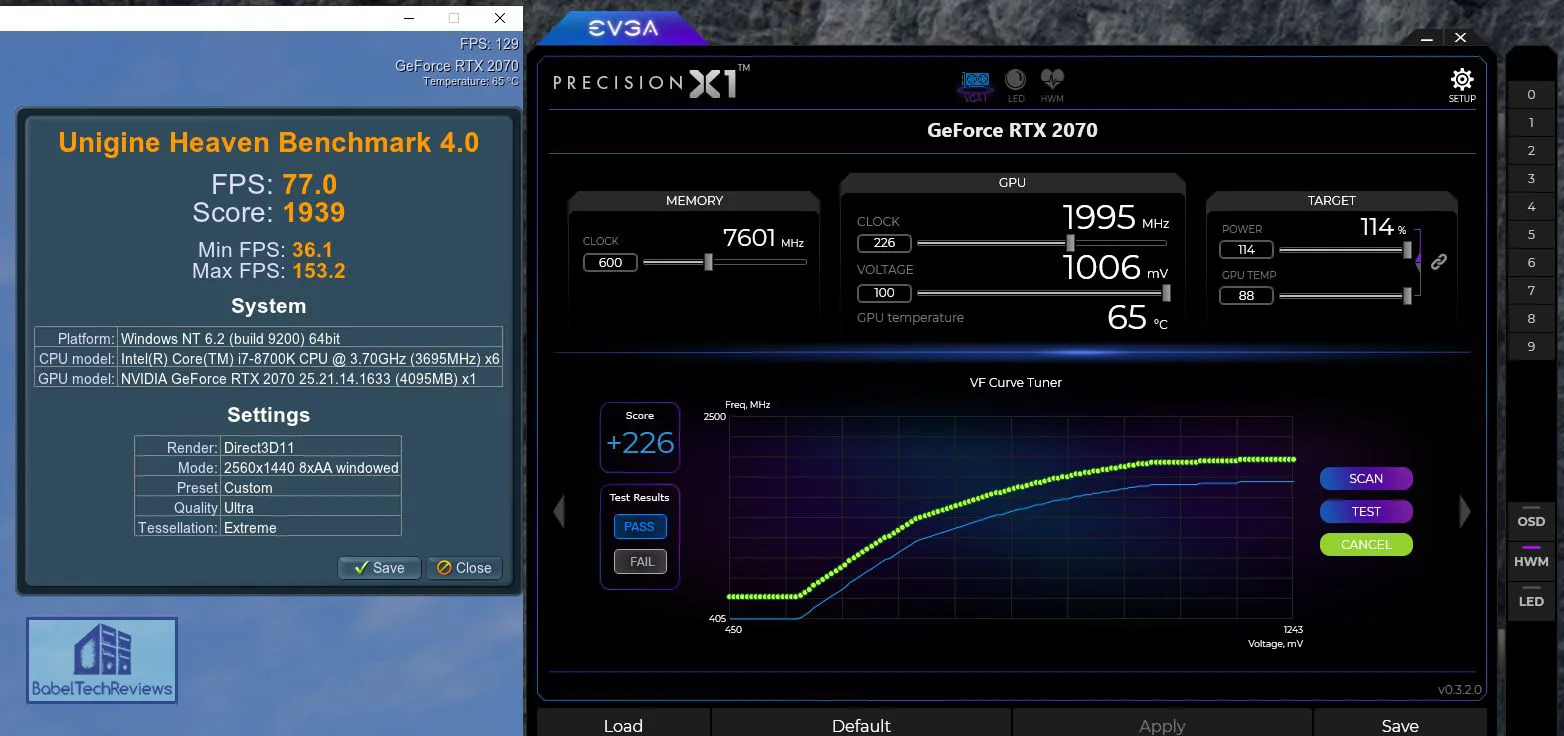Load a saved profile
The height and width of the screenshot is (736, 1564).
[623, 724]
